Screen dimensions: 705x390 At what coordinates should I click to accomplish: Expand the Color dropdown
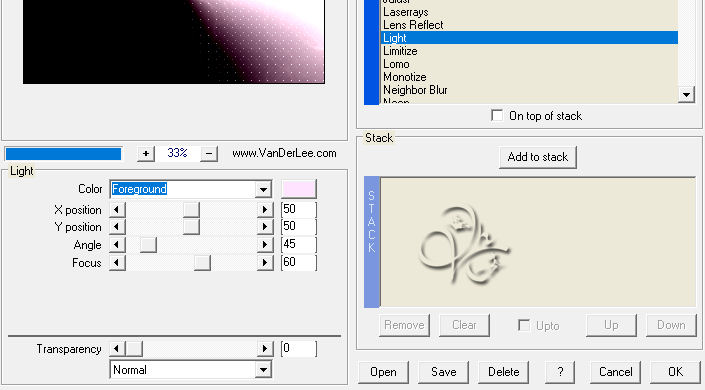263,189
